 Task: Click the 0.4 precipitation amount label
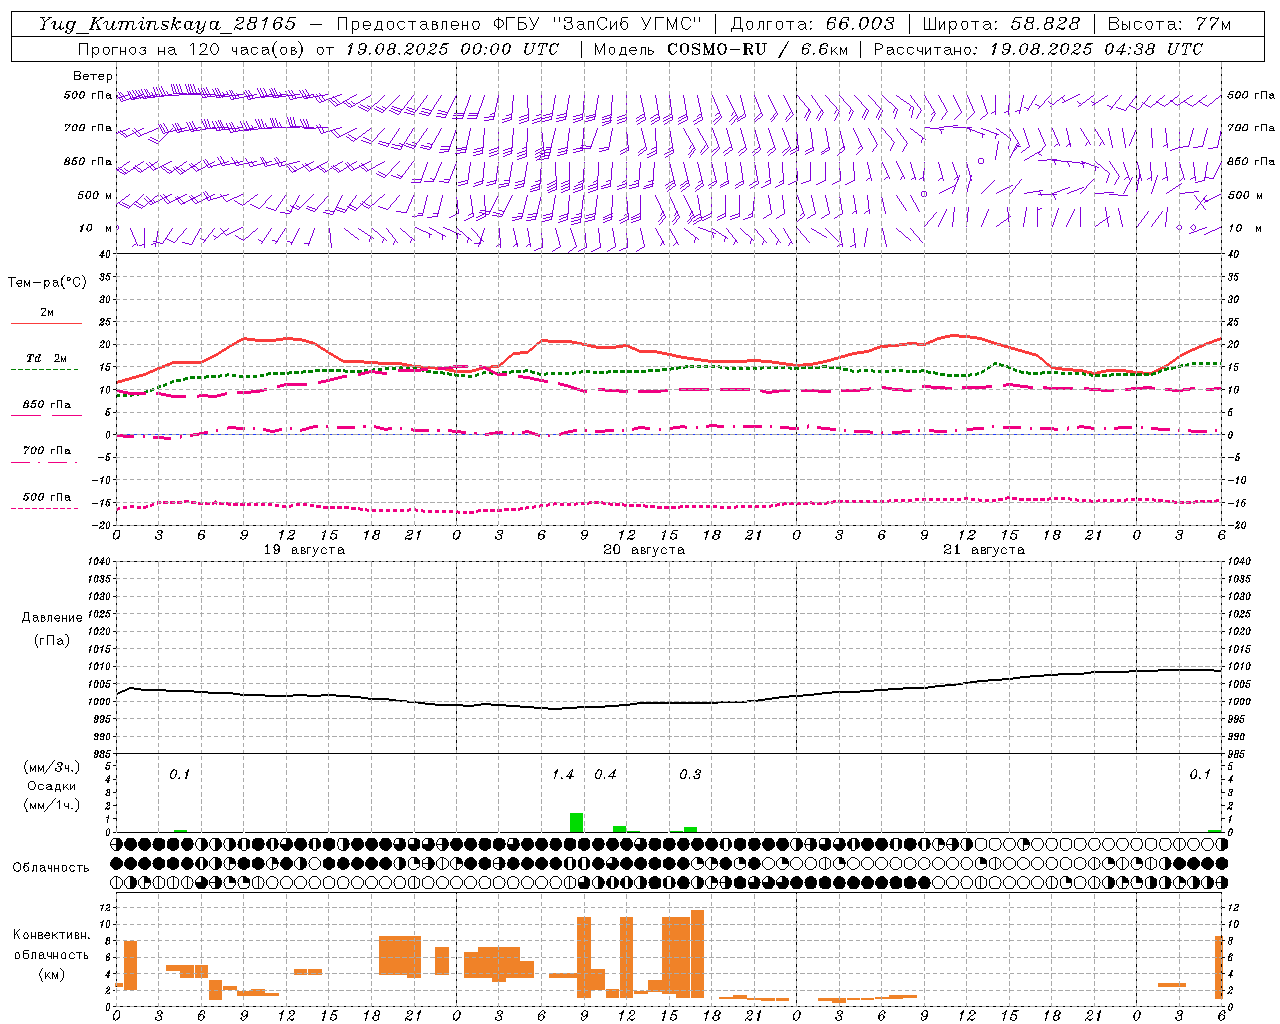pos(605,775)
